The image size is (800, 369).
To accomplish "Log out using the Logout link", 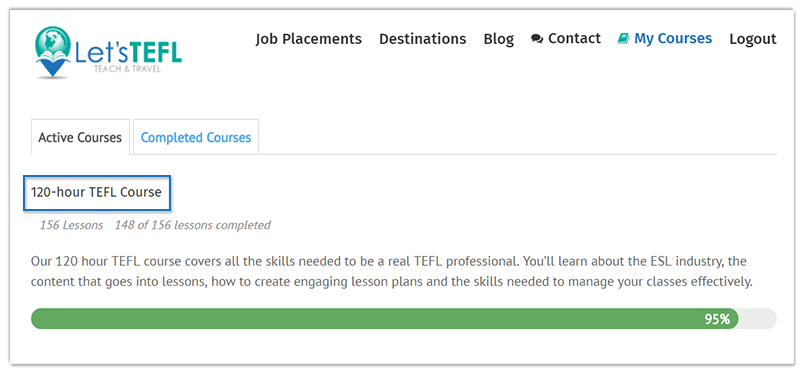I will click(x=753, y=39).
